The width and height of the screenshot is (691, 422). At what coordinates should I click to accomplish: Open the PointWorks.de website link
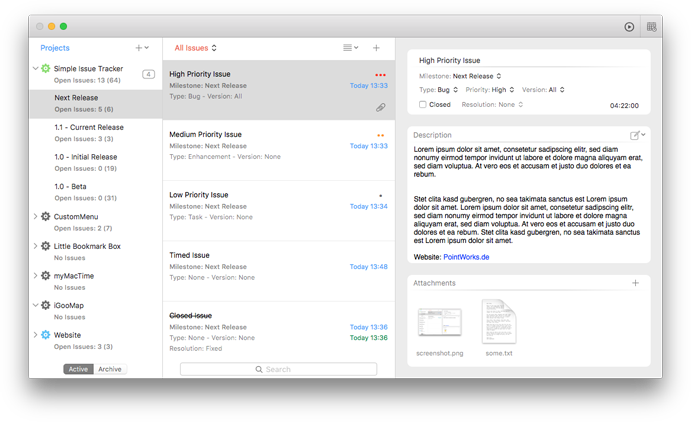(x=466, y=257)
